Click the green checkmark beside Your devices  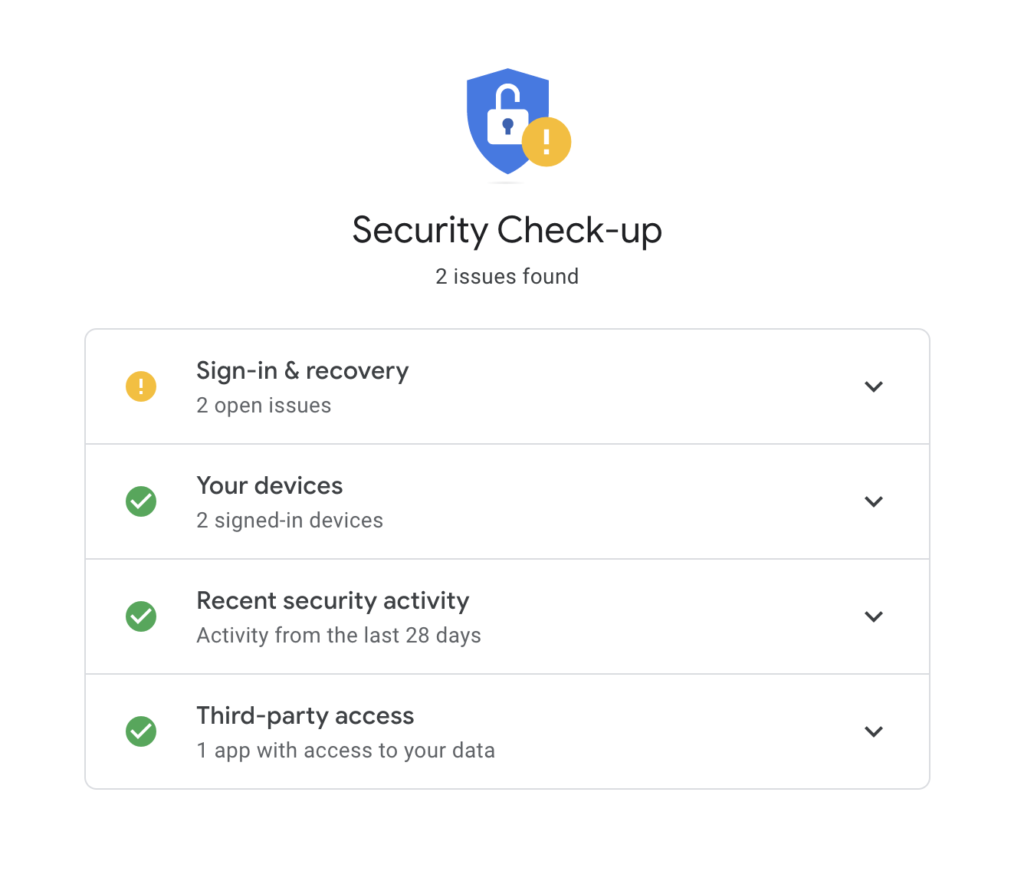[x=141, y=501]
